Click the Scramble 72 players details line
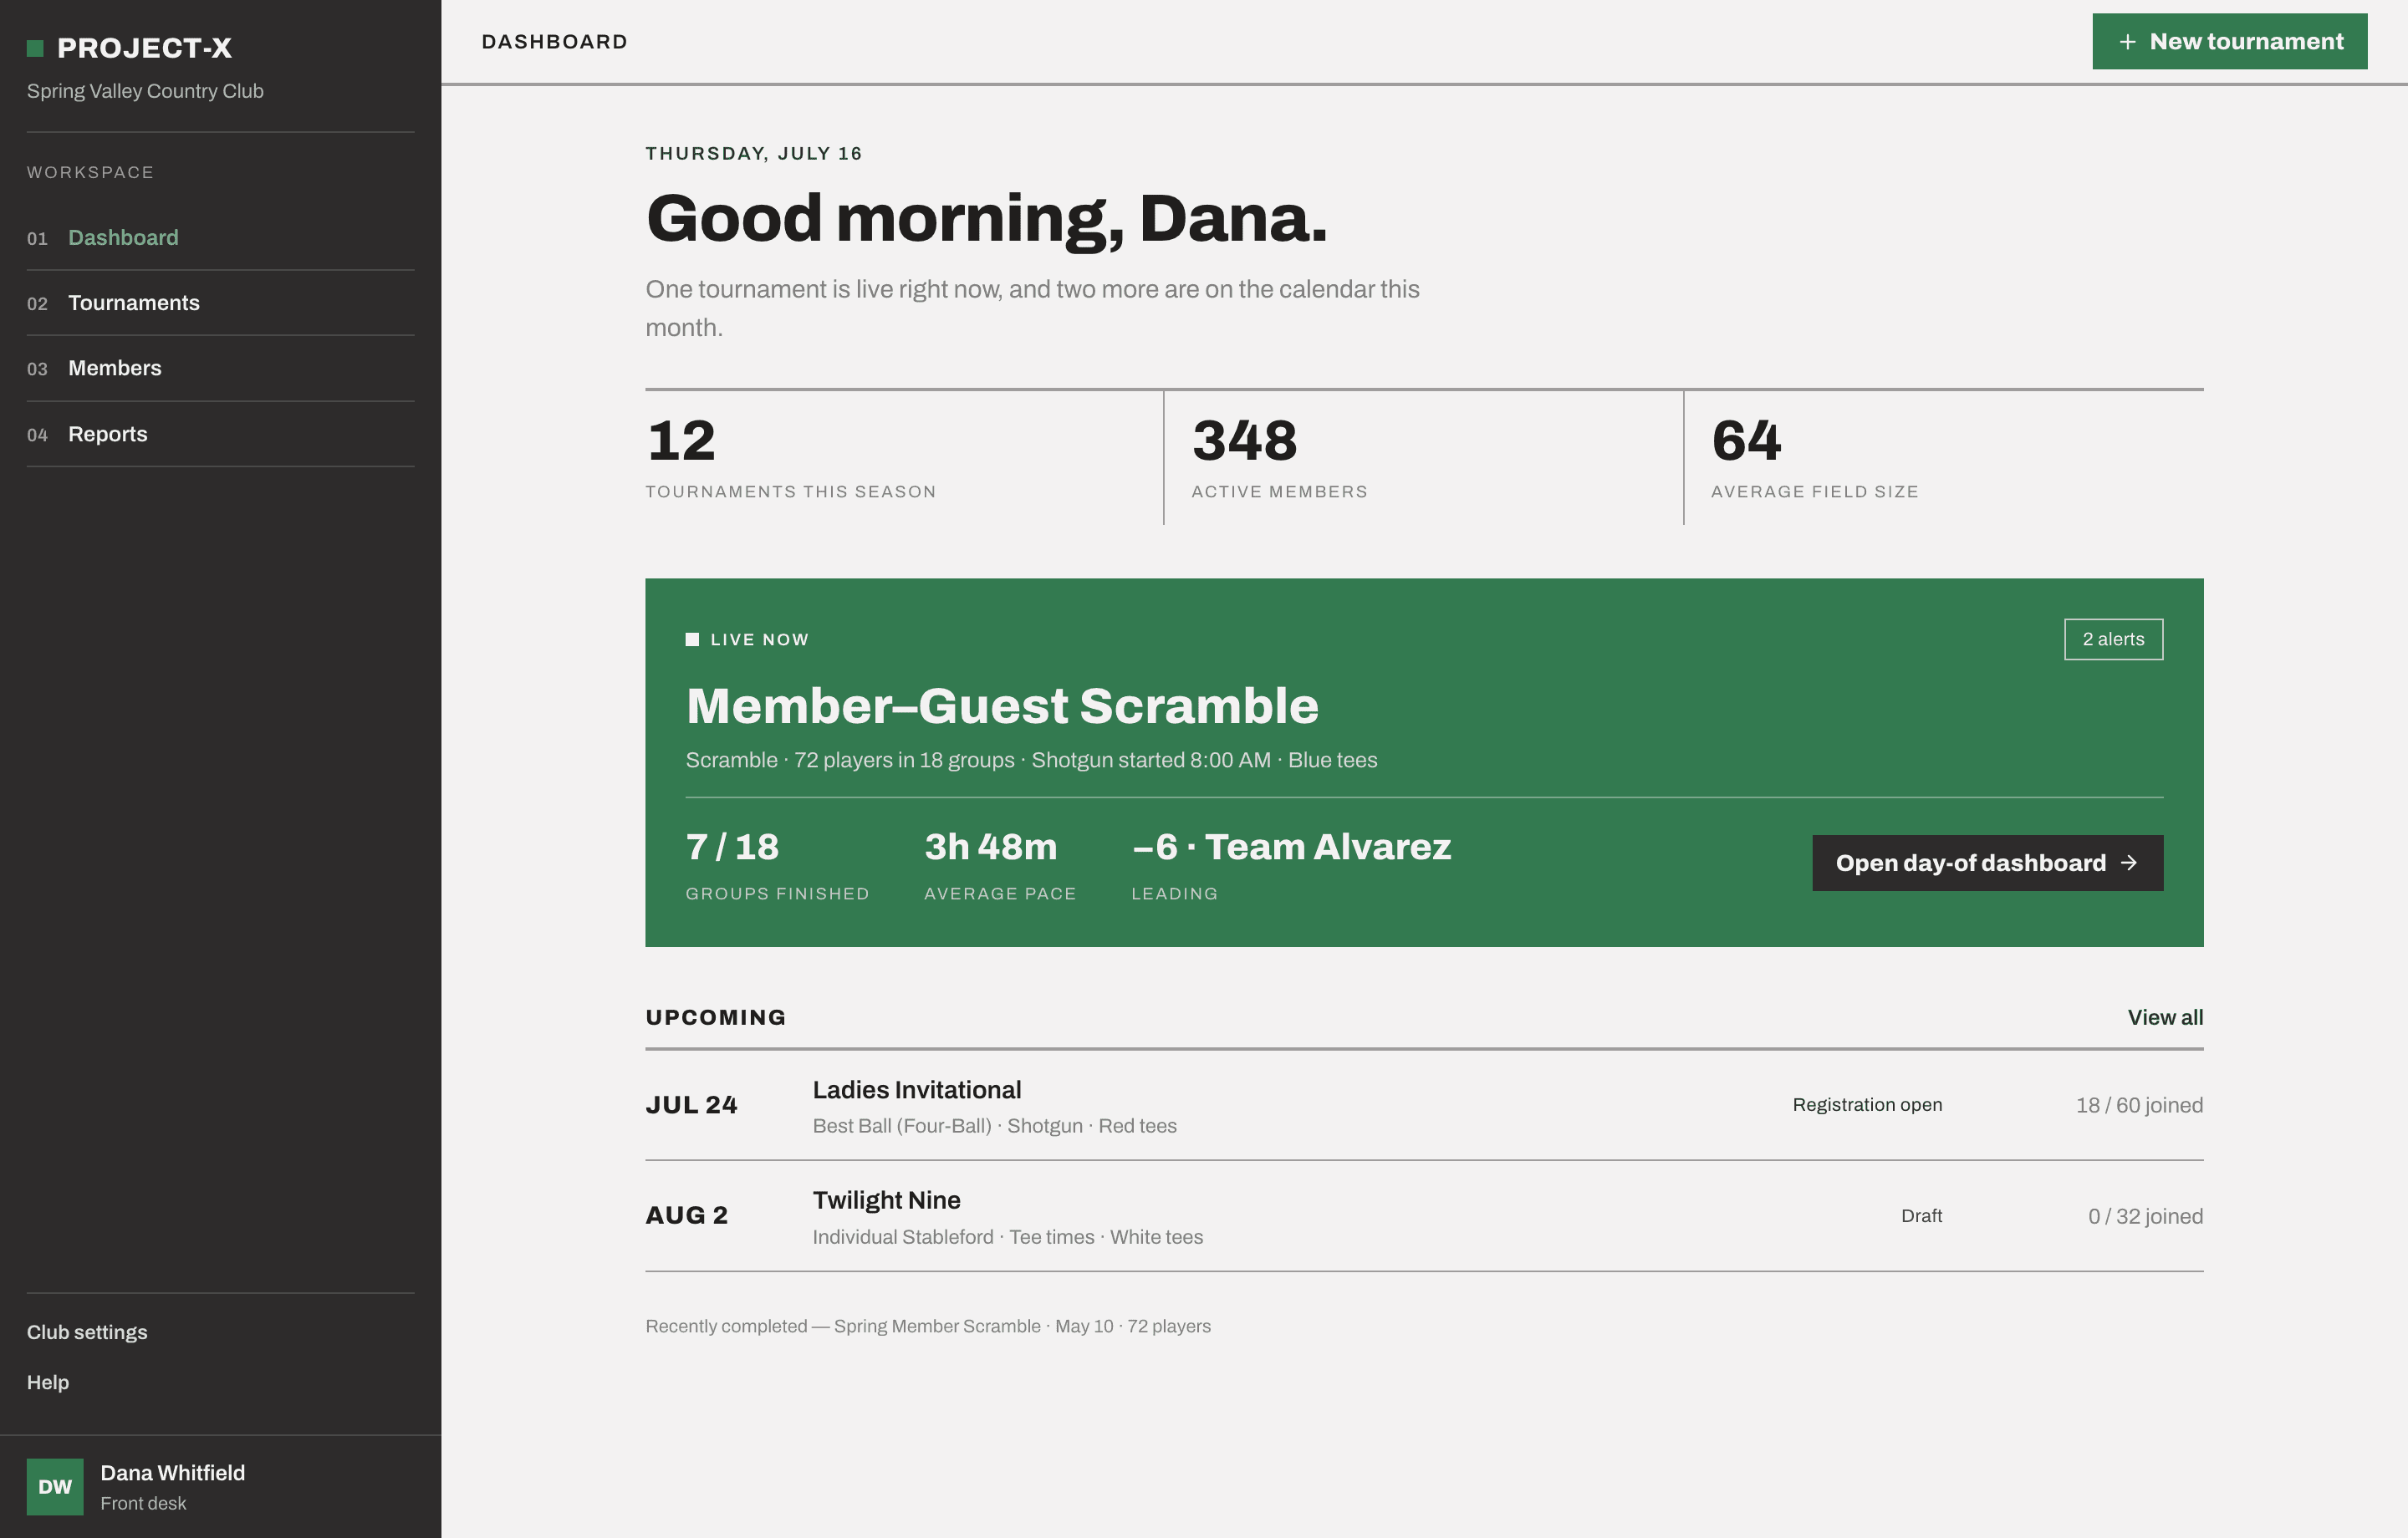Viewport: 2408px width, 1538px height. click(1031, 760)
